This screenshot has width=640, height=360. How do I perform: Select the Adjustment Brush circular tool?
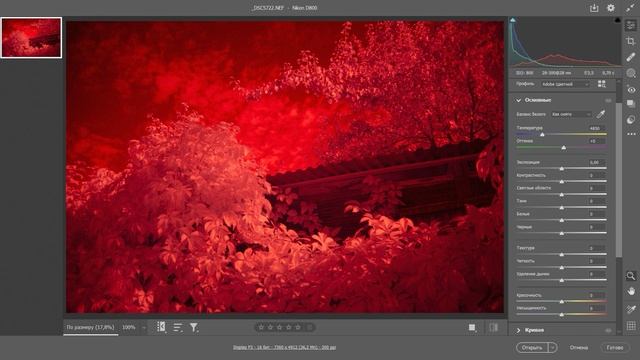631,73
